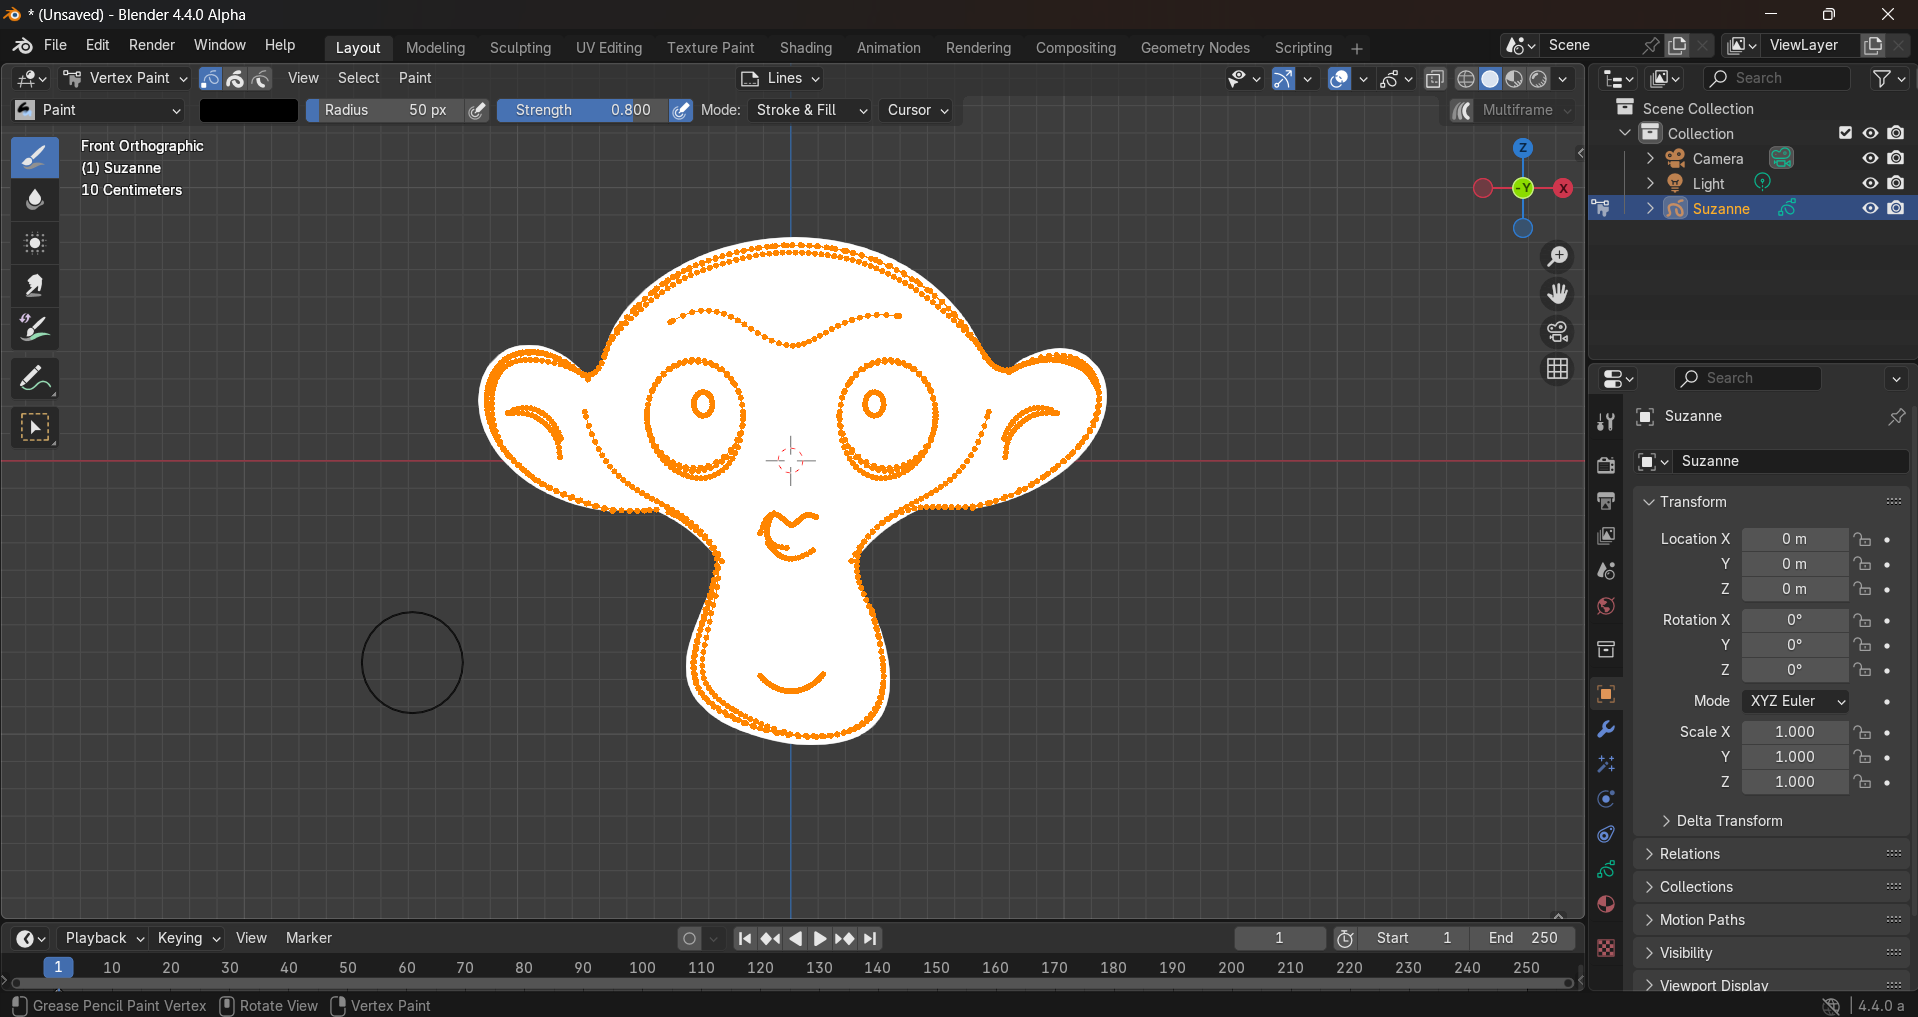Toggle Light viewport visibility eye
The height and width of the screenshot is (1017, 1918).
(x=1870, y=183)
